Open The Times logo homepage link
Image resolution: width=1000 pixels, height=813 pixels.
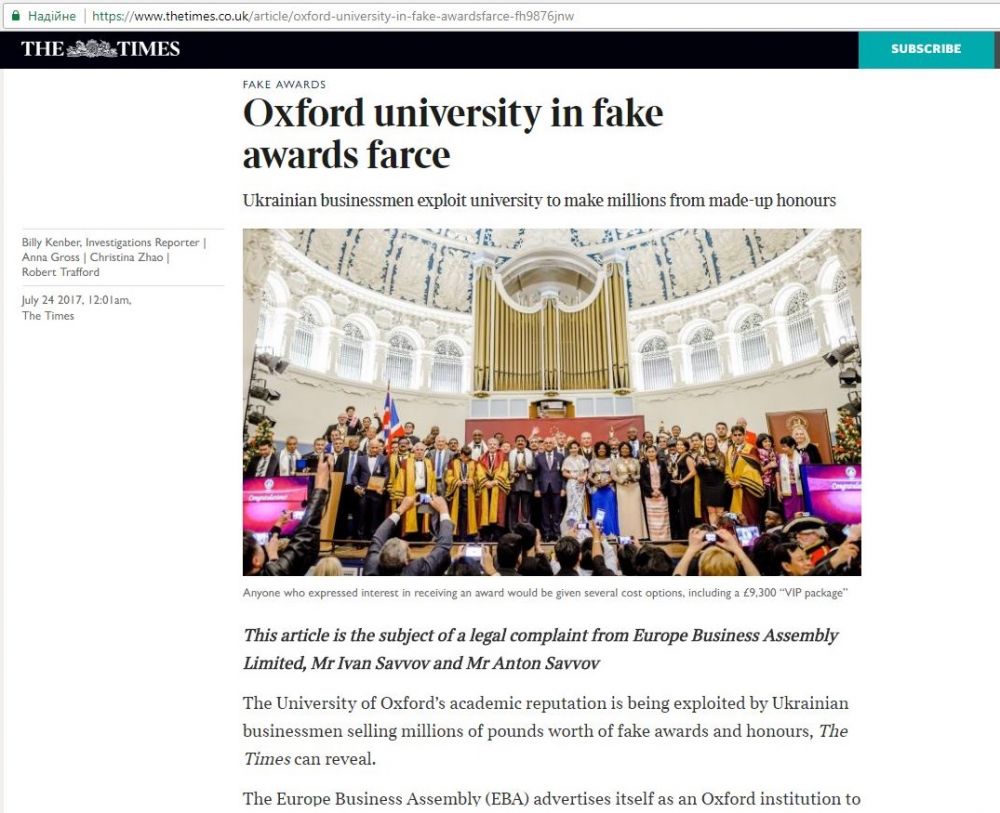(x=100, y=49)
